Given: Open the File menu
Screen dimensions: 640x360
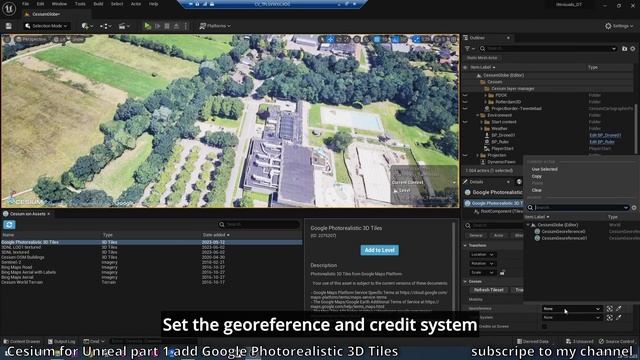Looking at the screenshot, I should coord(25,4).
